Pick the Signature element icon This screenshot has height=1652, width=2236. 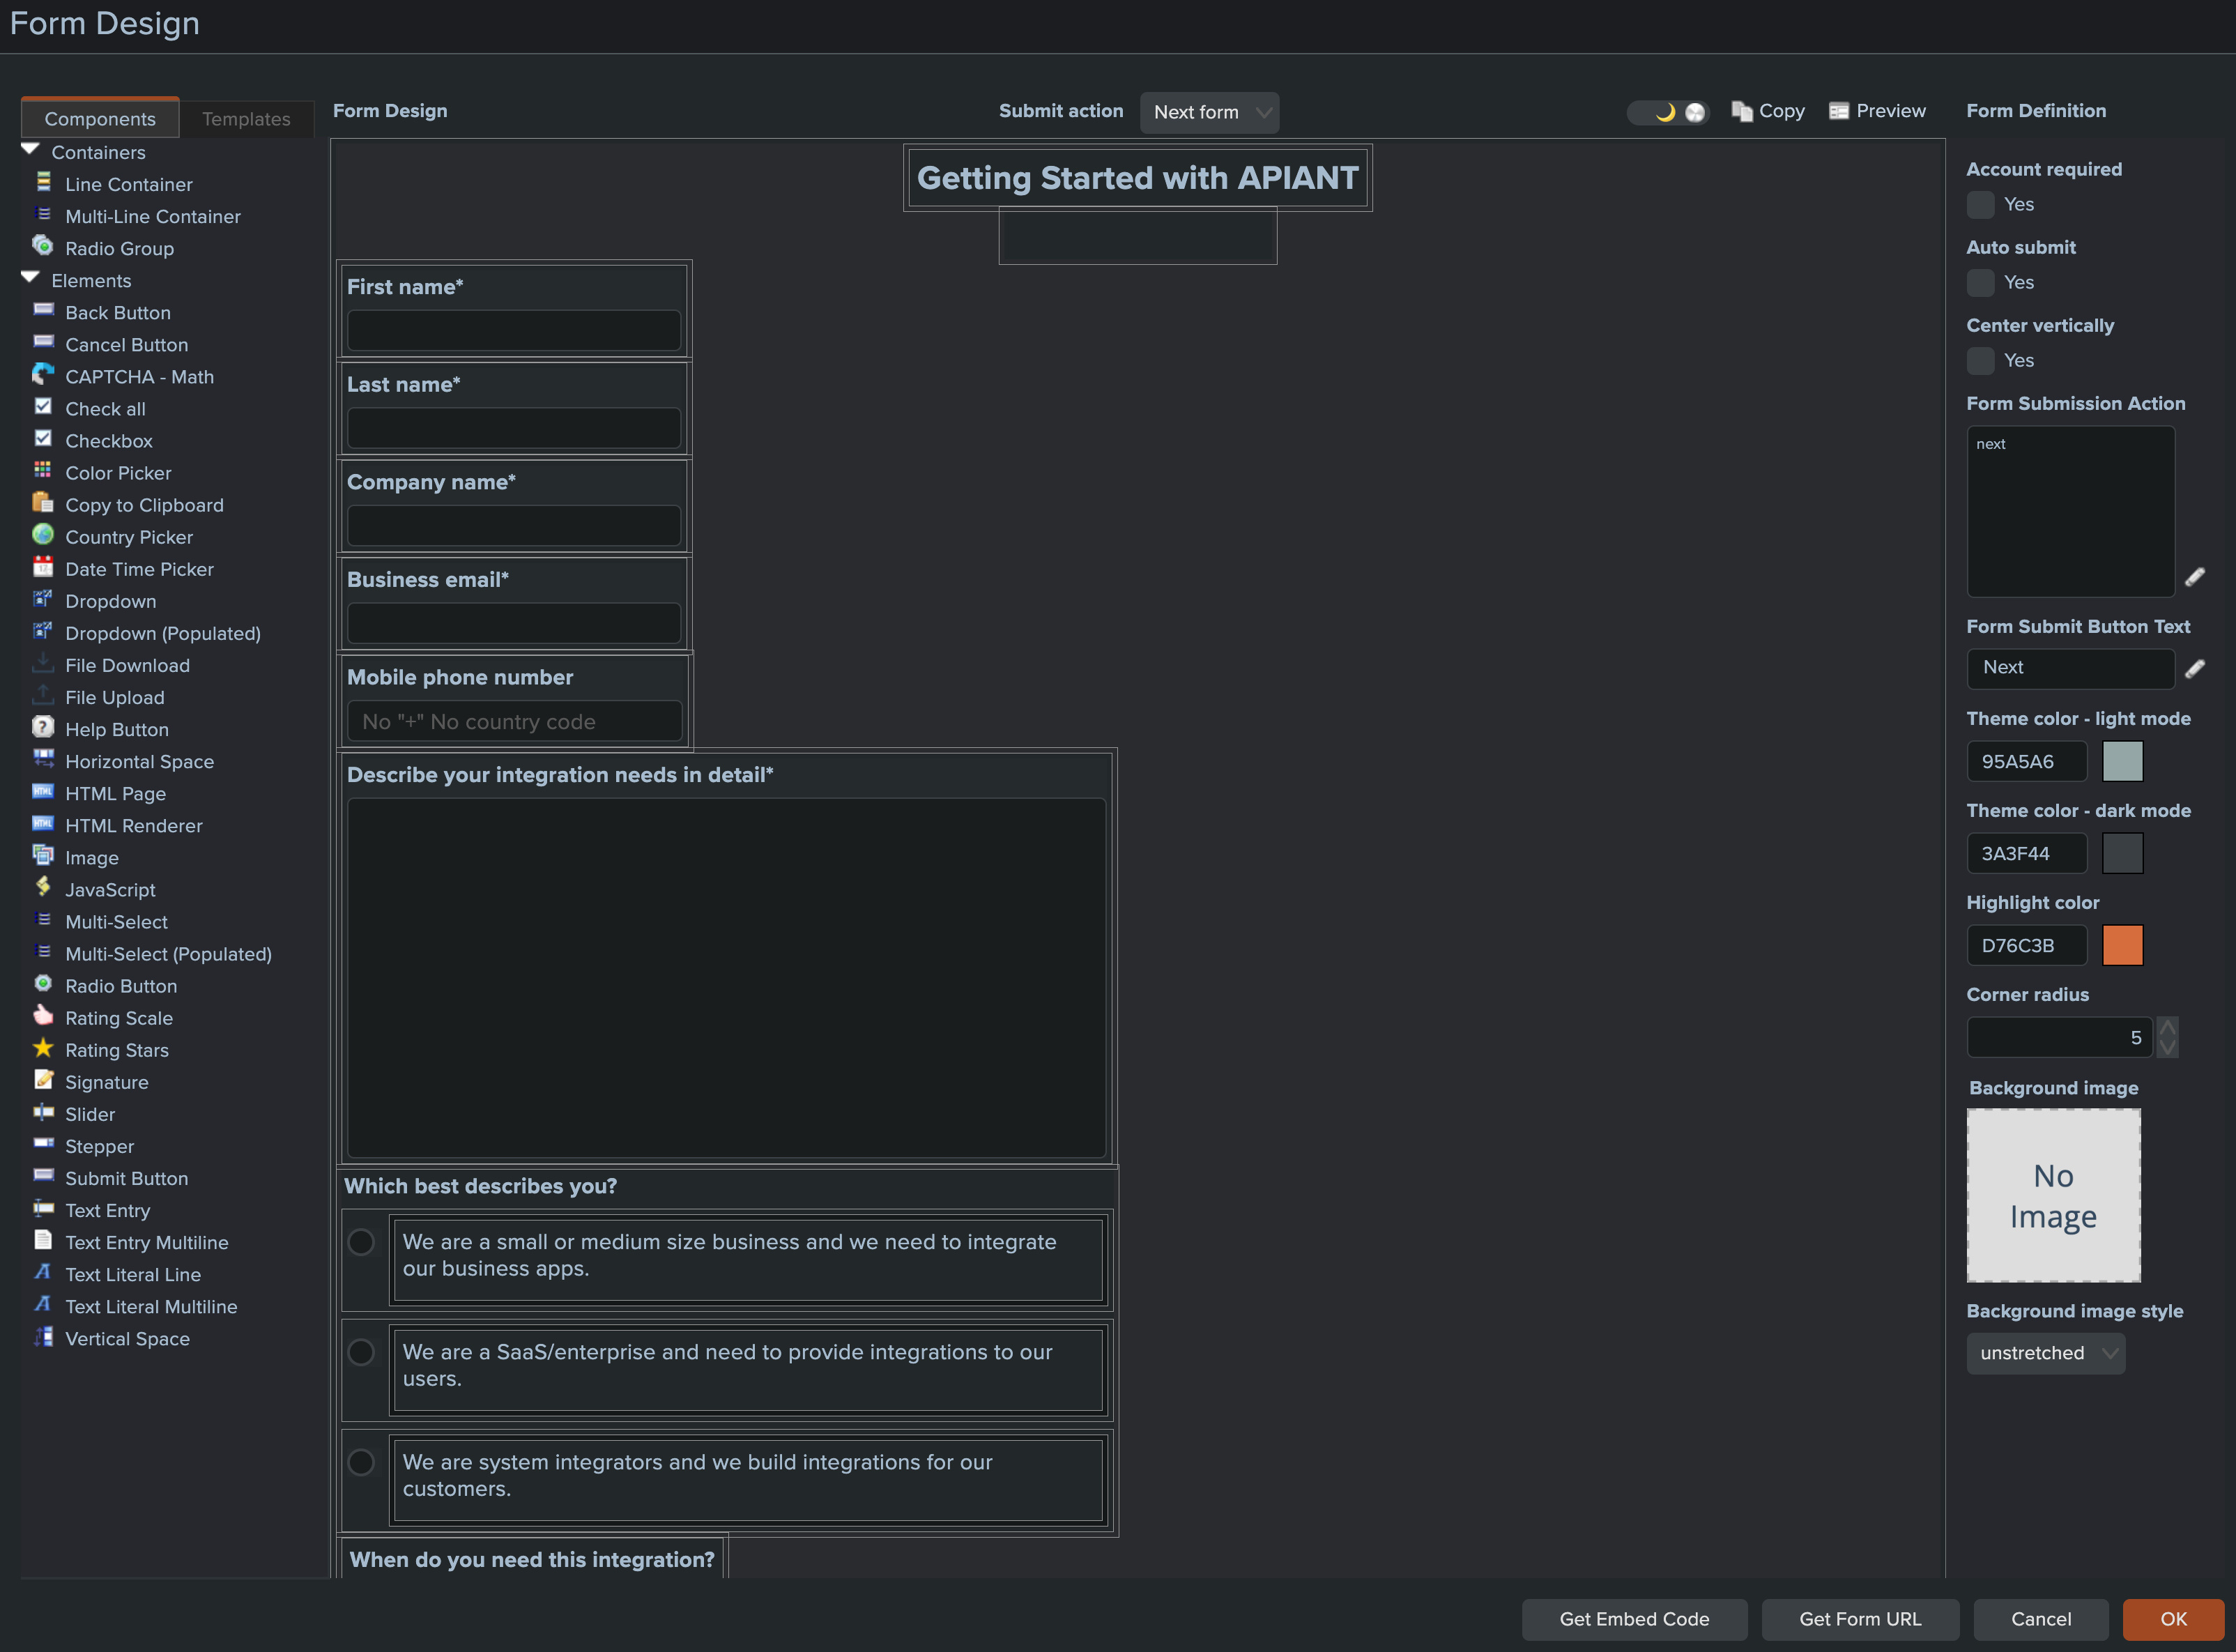[x=43, y=1080]
